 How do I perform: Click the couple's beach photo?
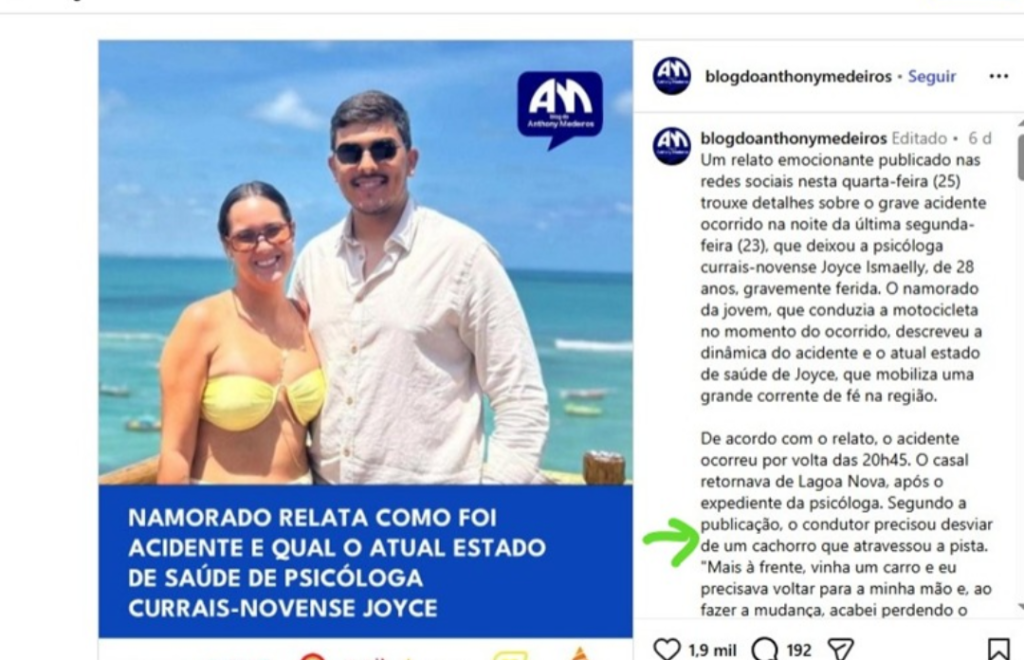[x=366, y=262]
